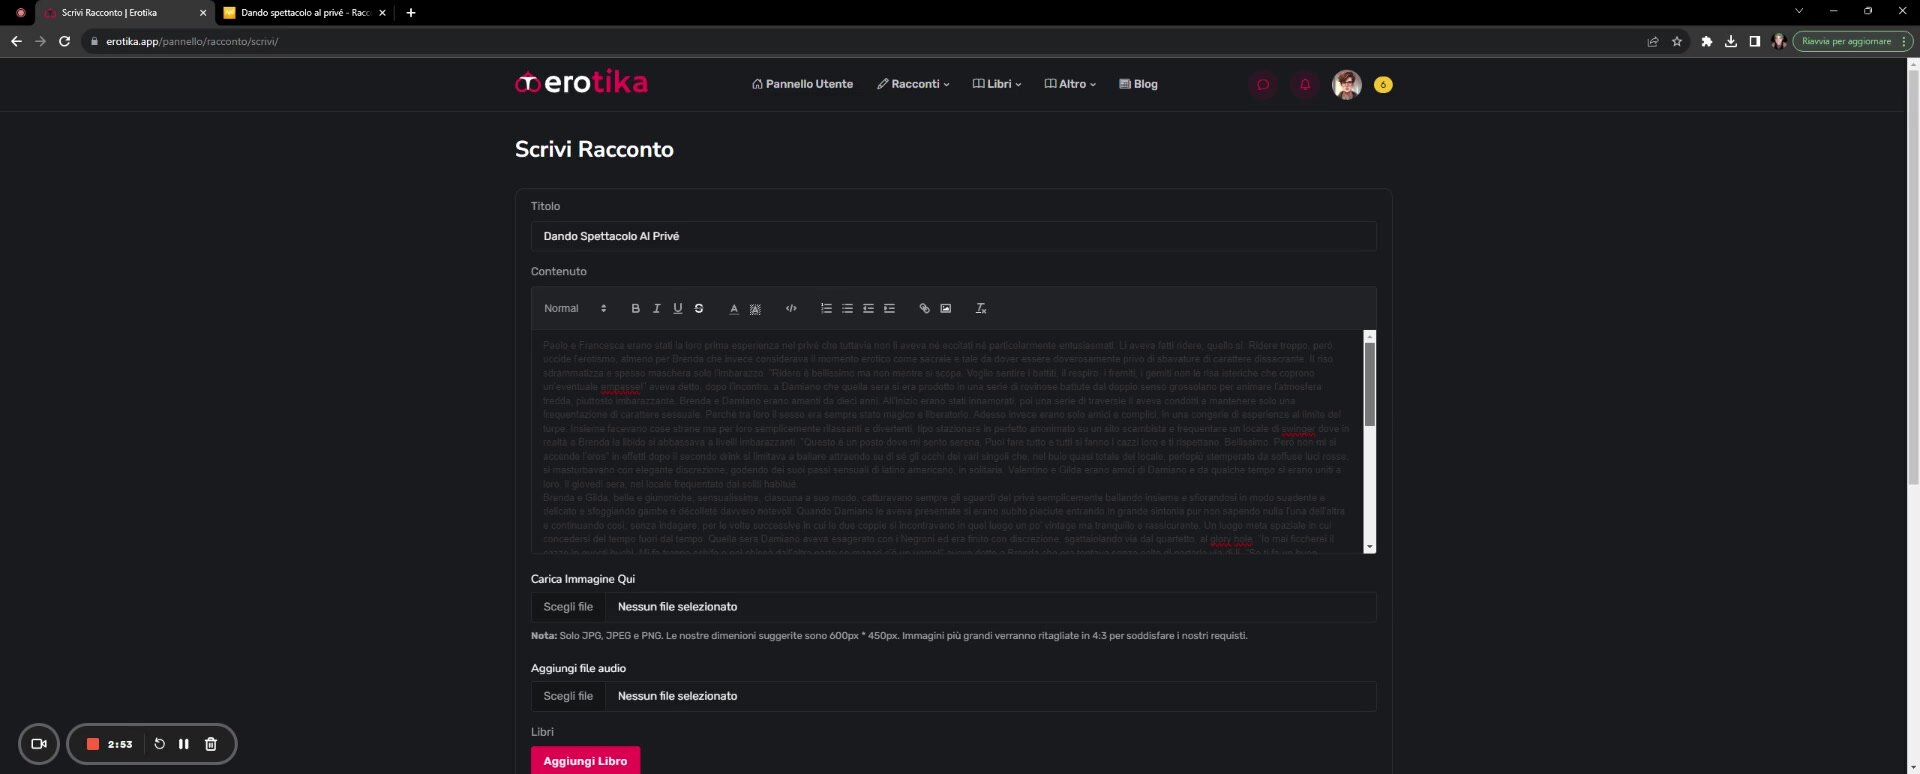
Task: Open the text color picker
Action: (x=733, y=309)
